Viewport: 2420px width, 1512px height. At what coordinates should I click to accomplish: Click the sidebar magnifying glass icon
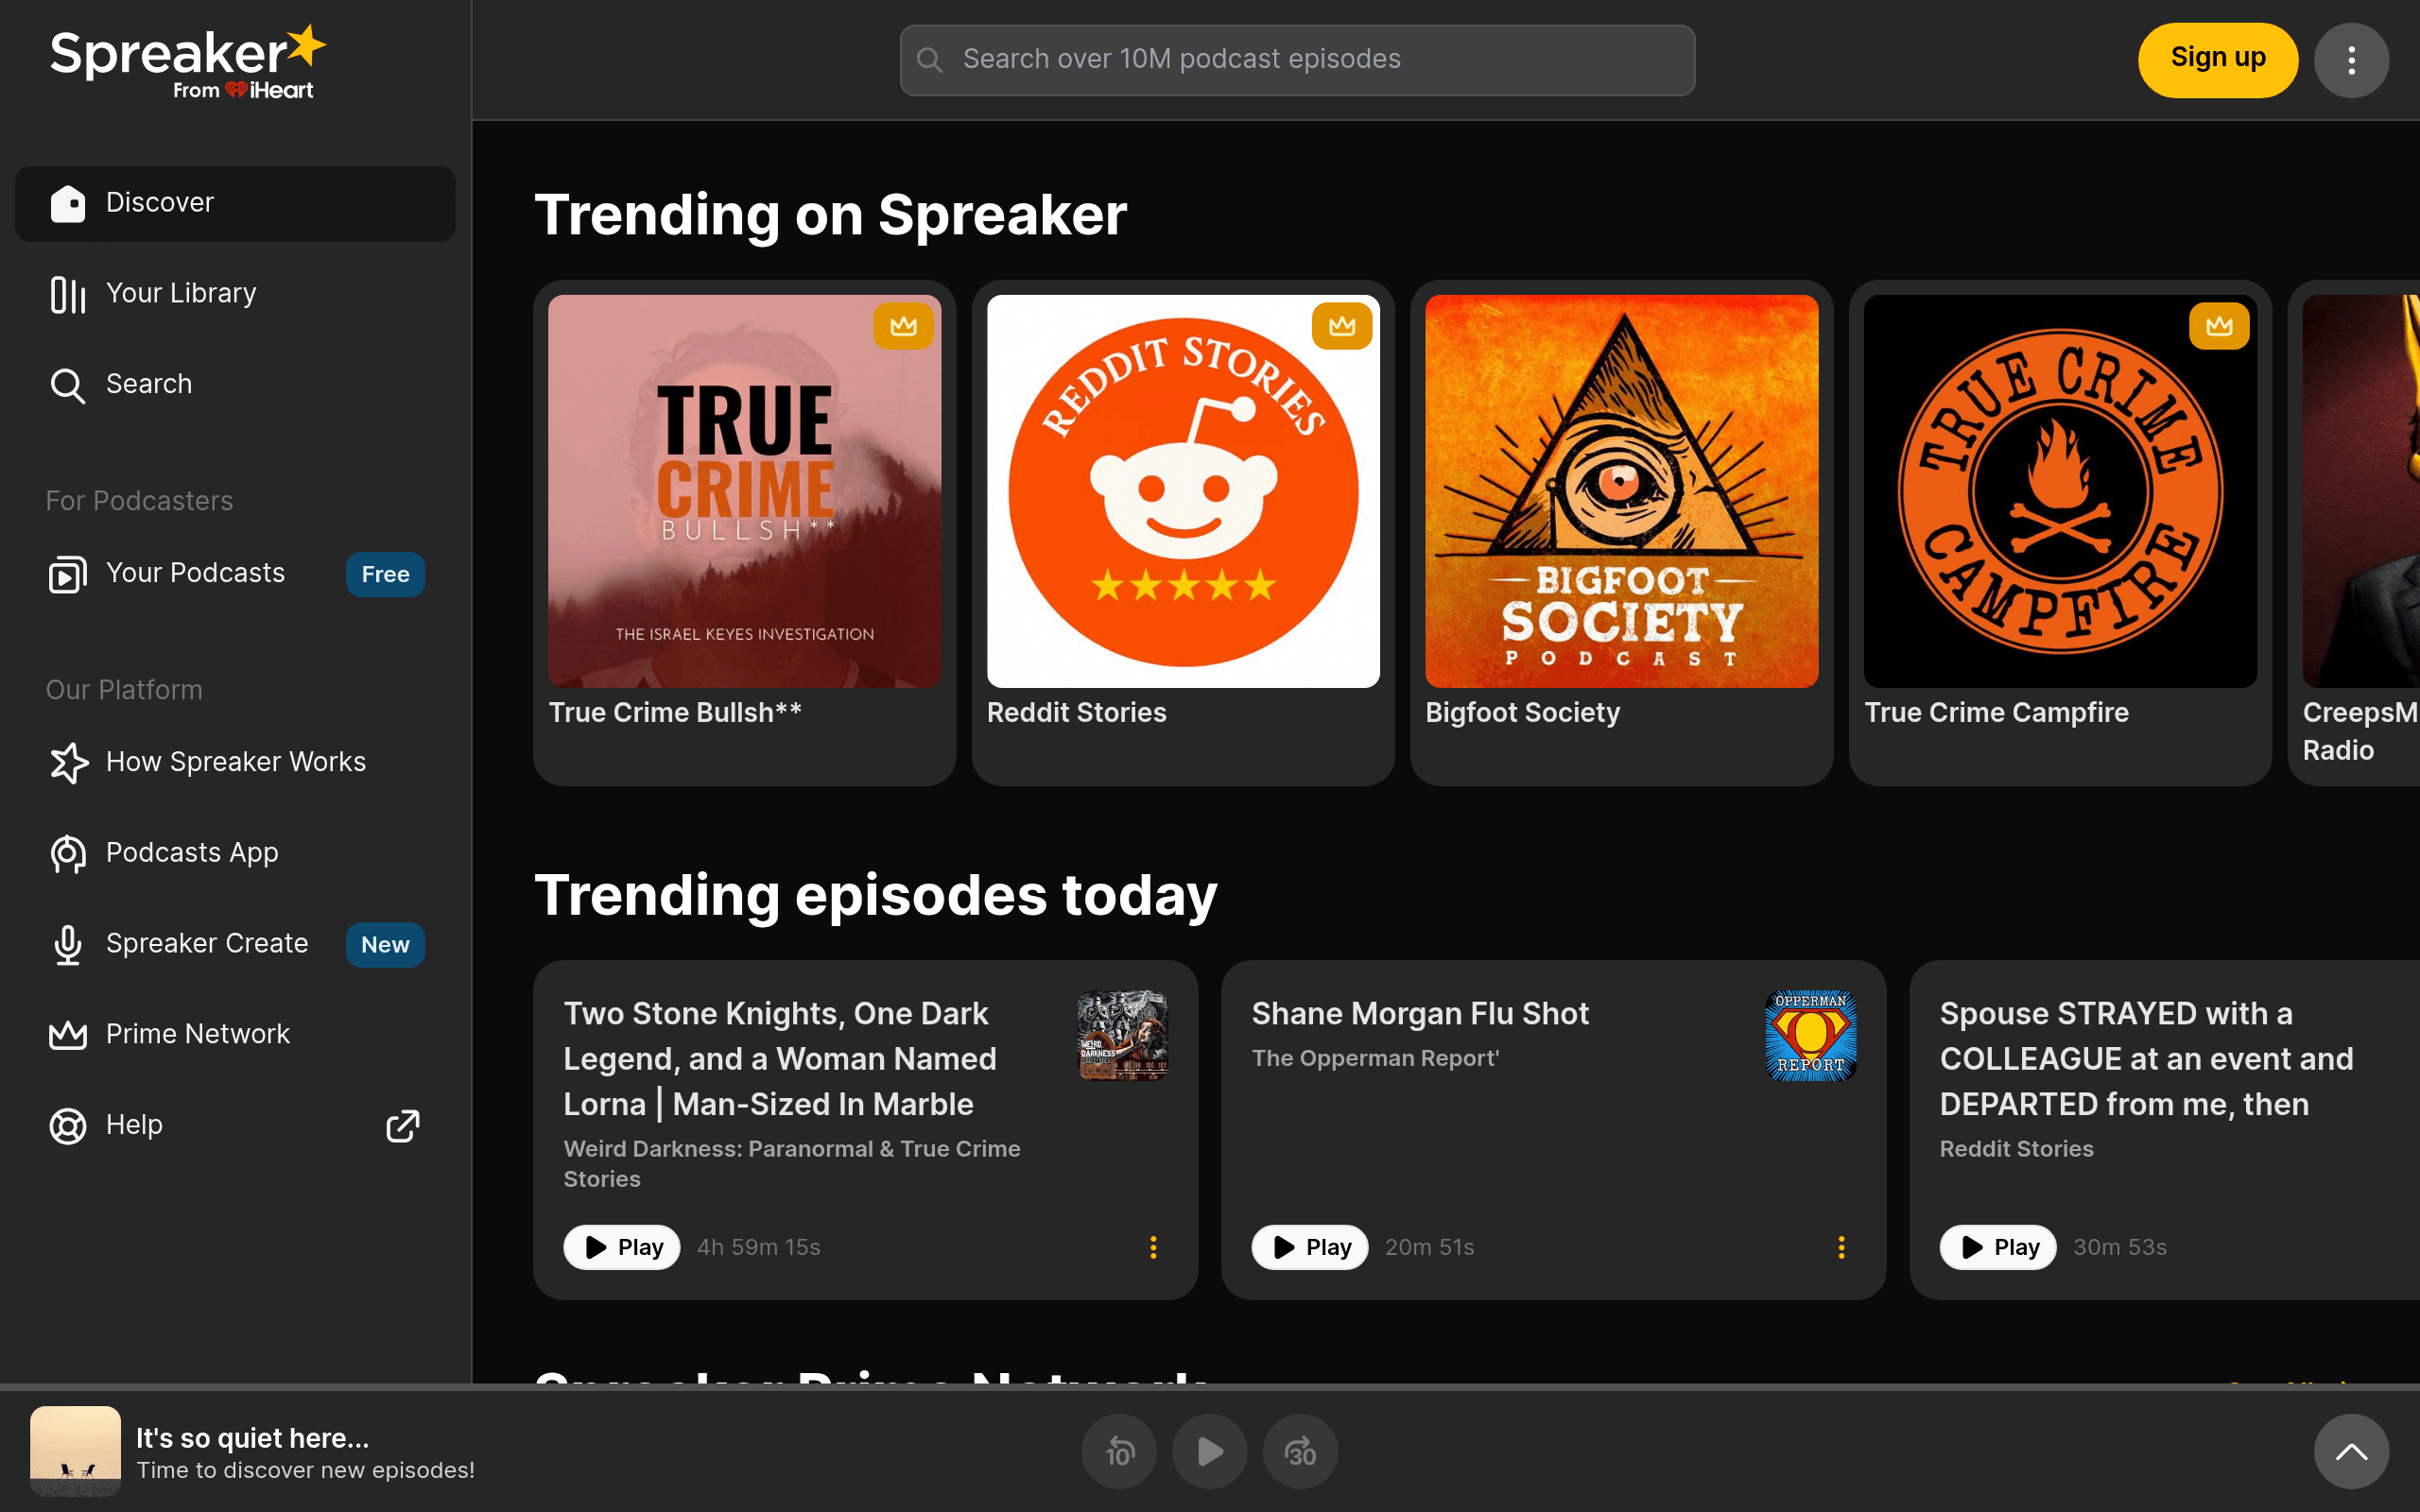(x=68, y=385)
